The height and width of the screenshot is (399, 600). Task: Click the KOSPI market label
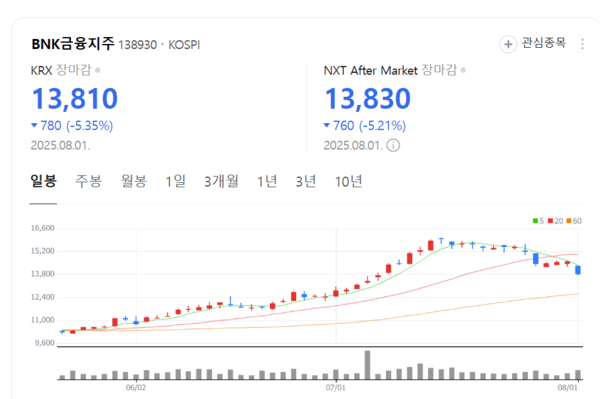[184, 45]
